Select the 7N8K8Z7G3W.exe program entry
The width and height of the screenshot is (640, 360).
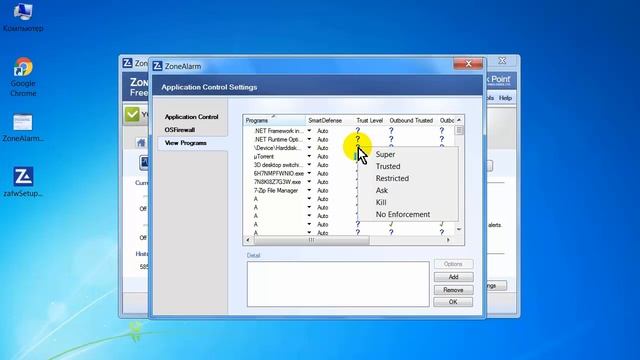[x=277, y=182]
